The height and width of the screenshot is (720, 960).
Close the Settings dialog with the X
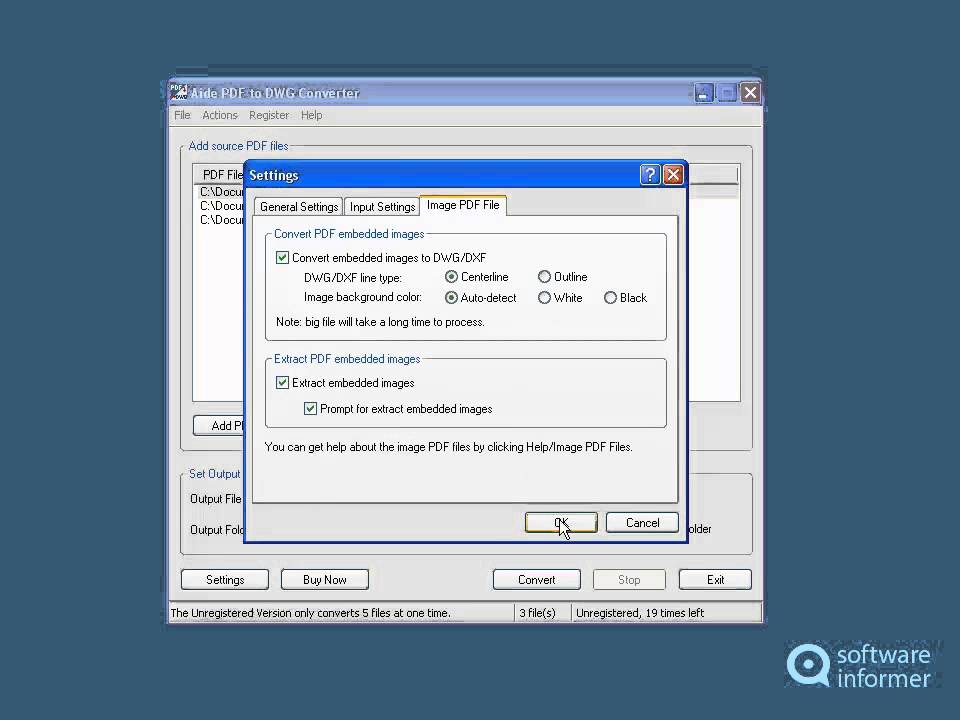coord(673,175)
